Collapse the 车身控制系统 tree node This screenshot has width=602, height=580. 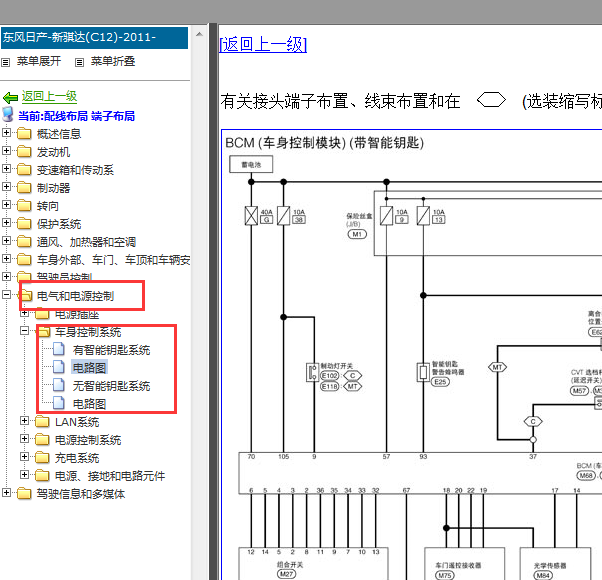(24, 331)
